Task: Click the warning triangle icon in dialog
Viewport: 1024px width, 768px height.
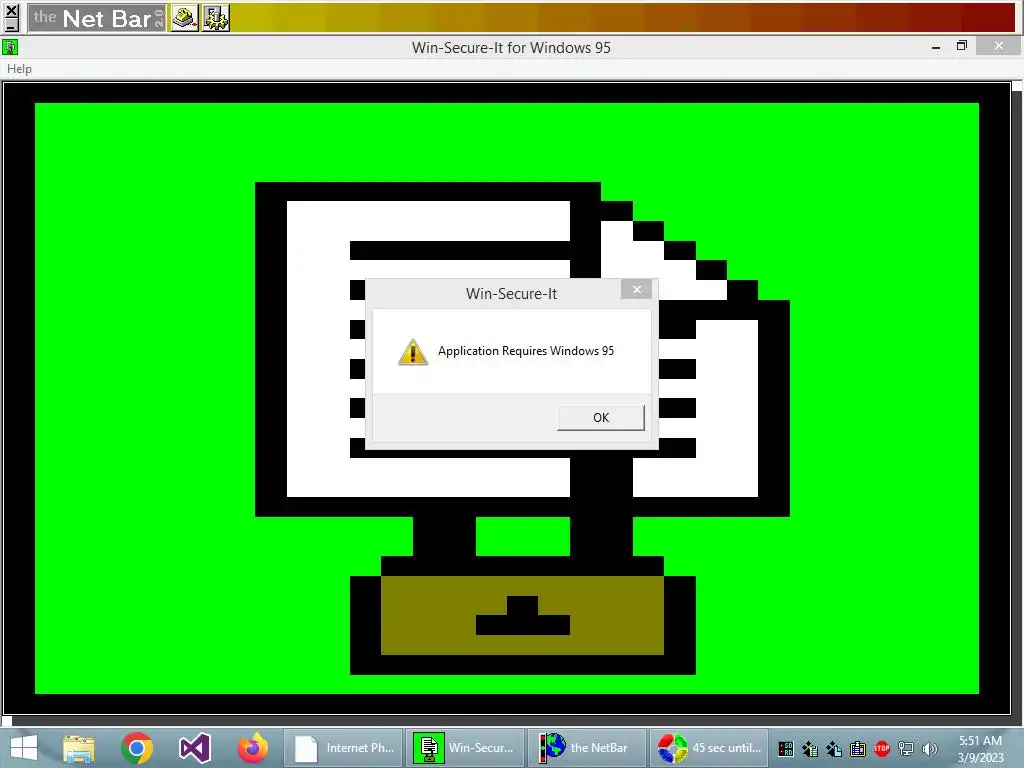Action: (413, 351)
